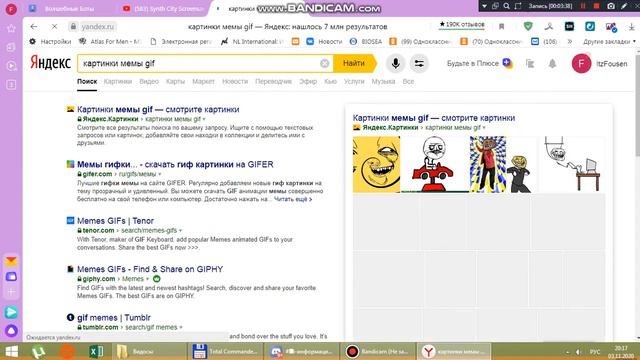The width and height of the screenshot is (640, 360).
Task: Open computer desk meme thumbnail
Action: pyautogui.click(x=571, y=164)
